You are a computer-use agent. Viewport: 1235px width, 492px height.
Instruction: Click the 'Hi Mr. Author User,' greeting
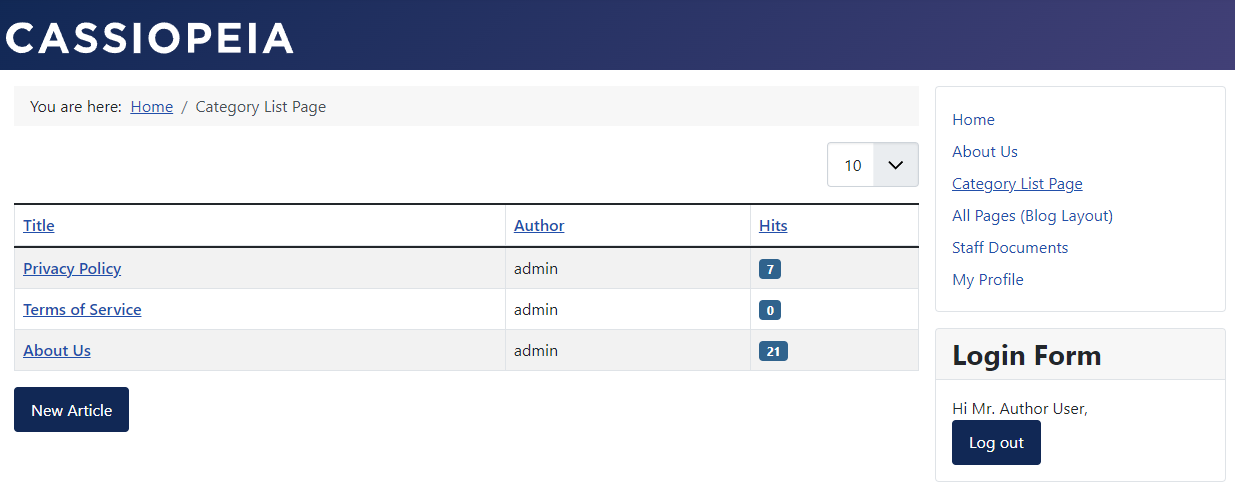[x=1020, y=408]
